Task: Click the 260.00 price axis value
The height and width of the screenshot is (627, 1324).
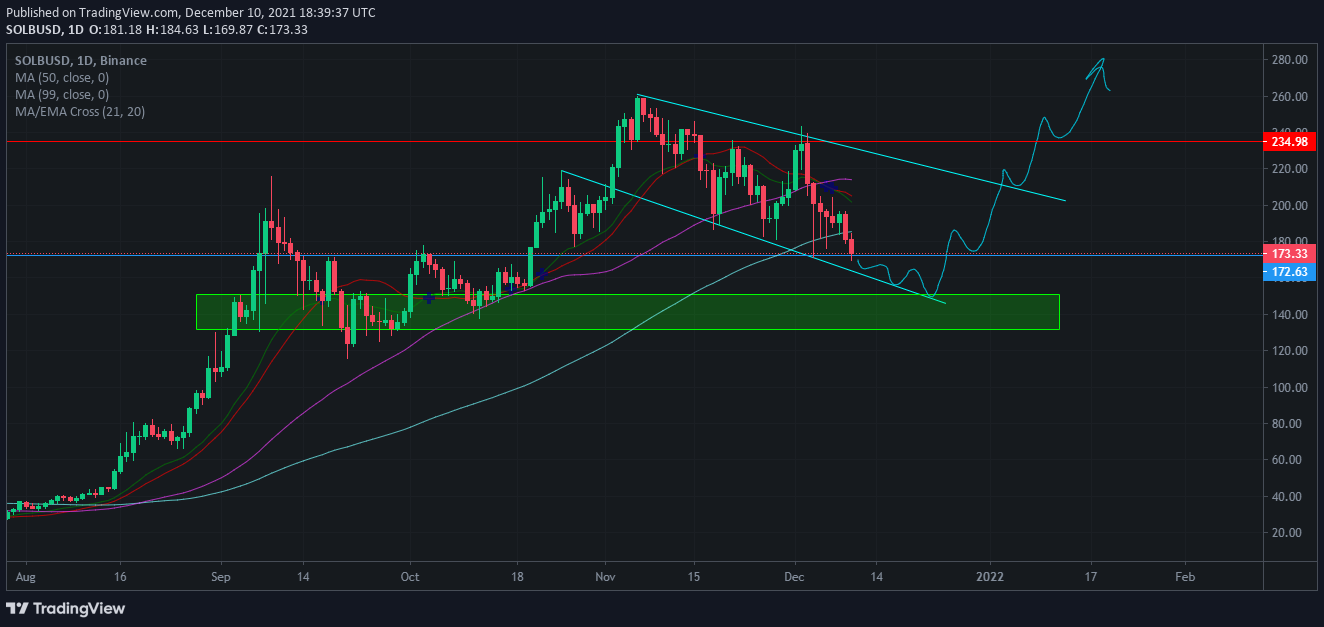Action: click(x=1290, y=97)
